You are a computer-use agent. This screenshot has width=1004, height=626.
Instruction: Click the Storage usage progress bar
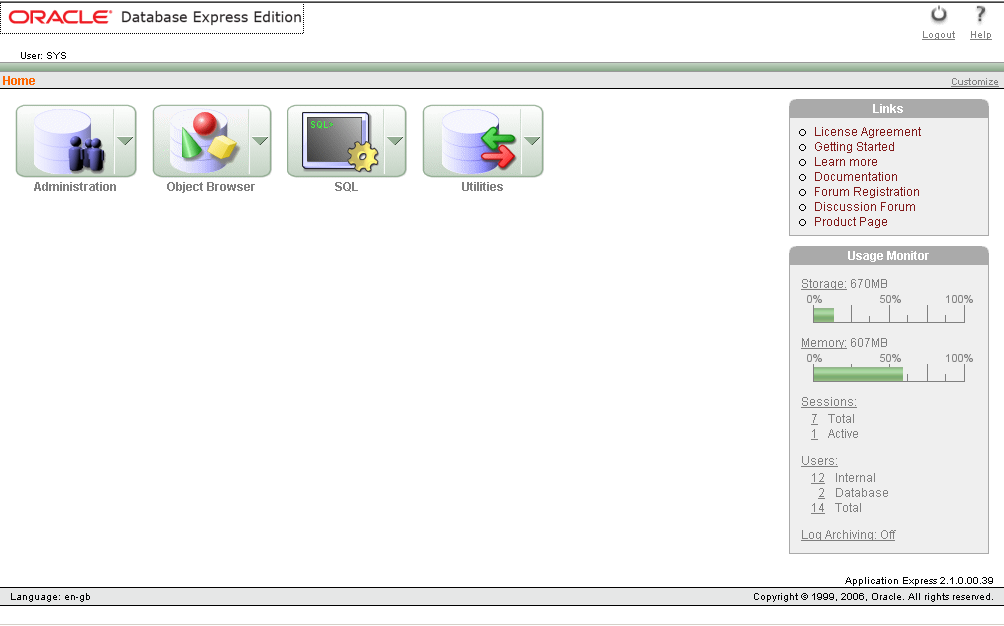pos(889,314)
